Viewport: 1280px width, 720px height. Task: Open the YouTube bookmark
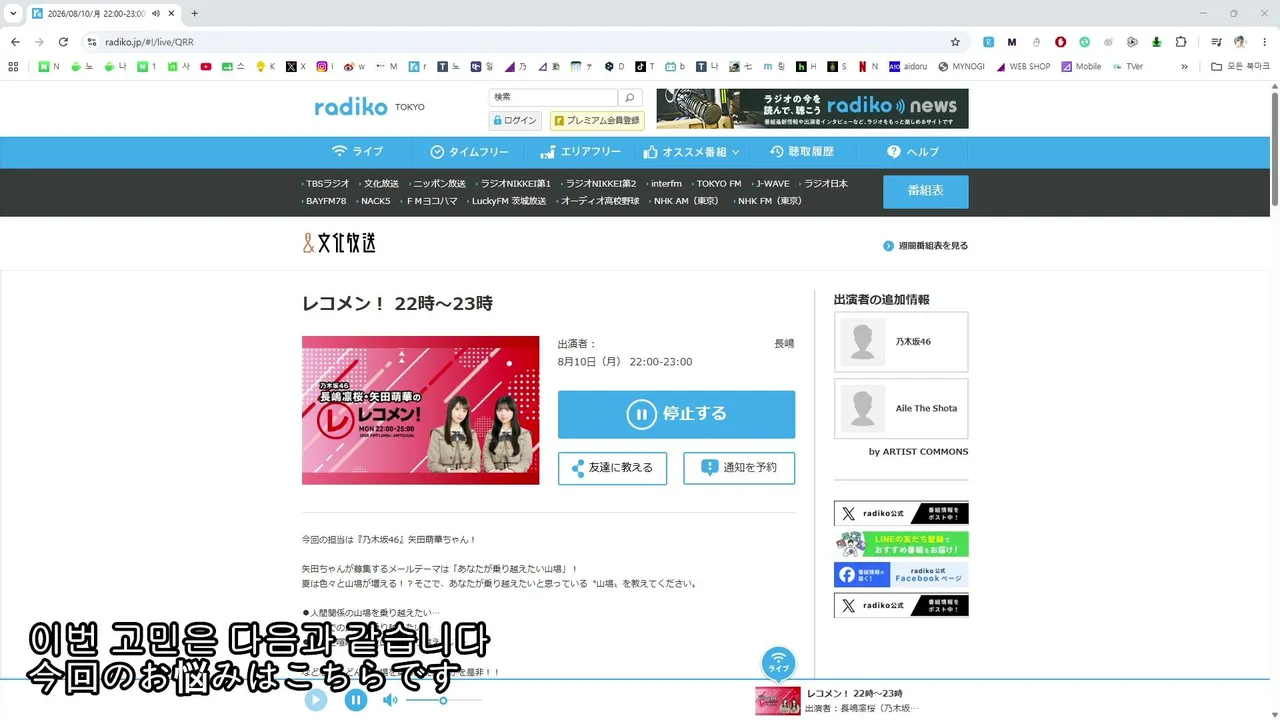[206, 67]
